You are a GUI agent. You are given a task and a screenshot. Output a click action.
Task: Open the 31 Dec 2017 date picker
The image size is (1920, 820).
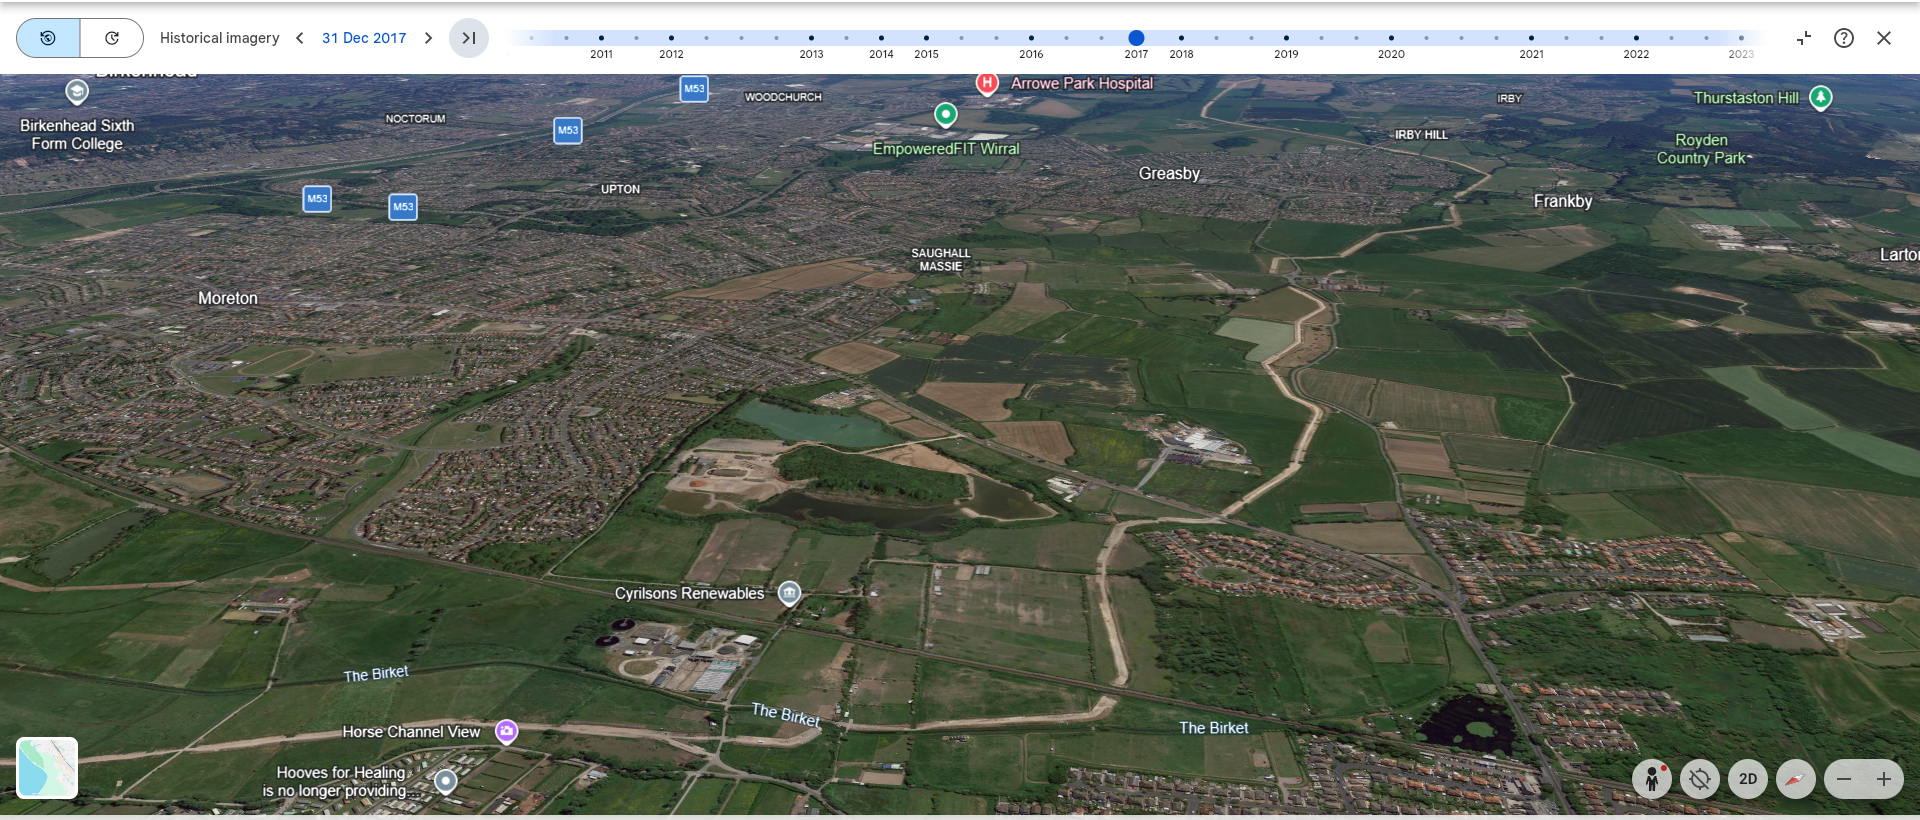(x=364, y=38)
